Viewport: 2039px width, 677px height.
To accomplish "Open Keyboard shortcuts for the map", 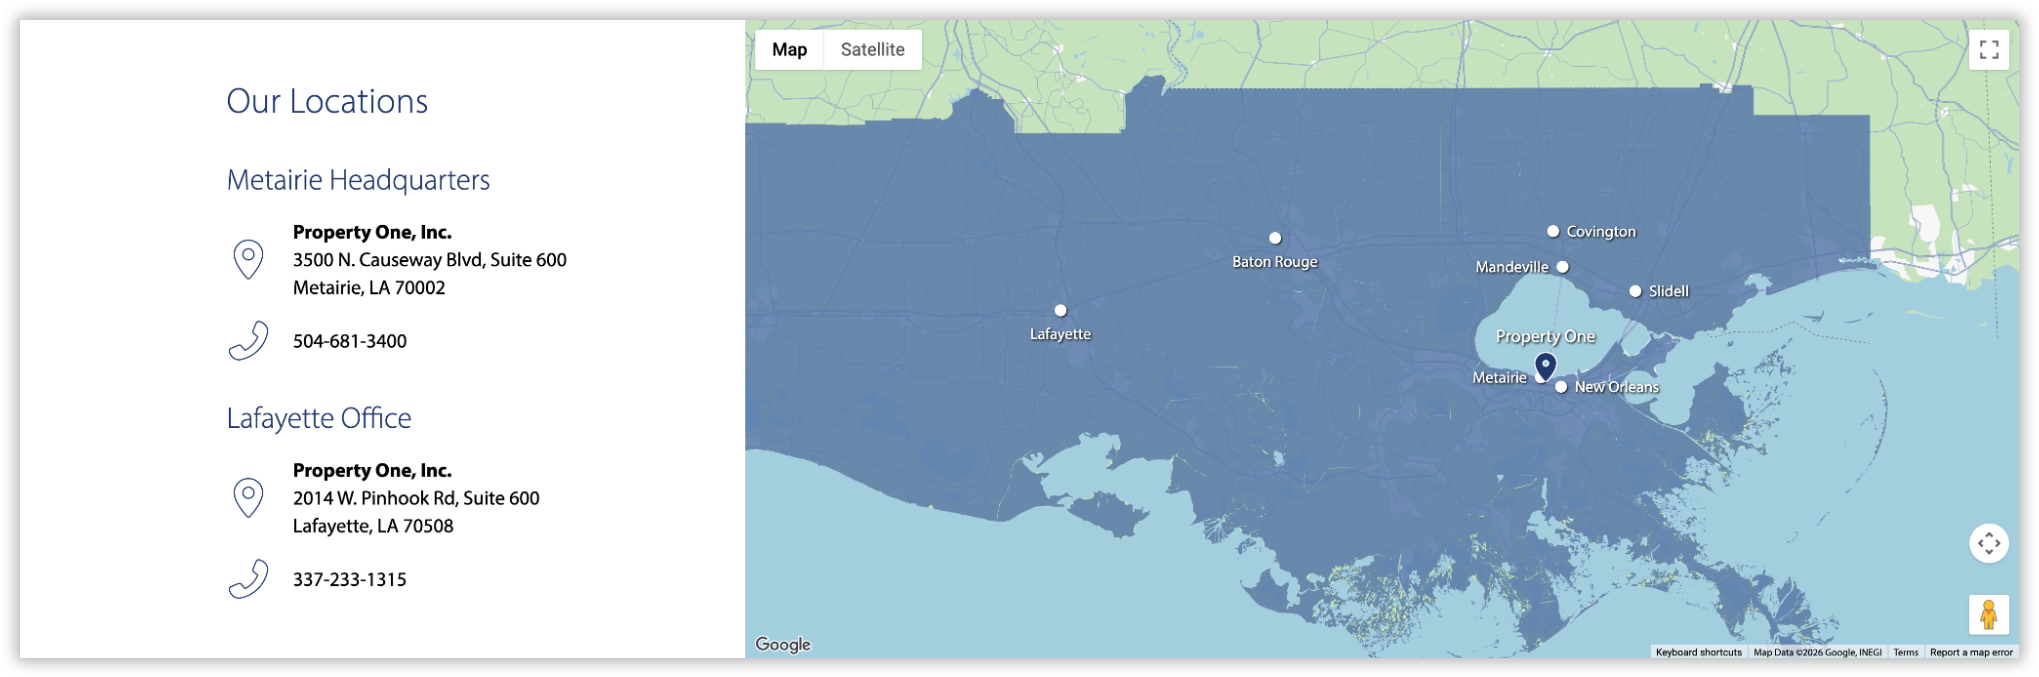I will (1698, 652).
